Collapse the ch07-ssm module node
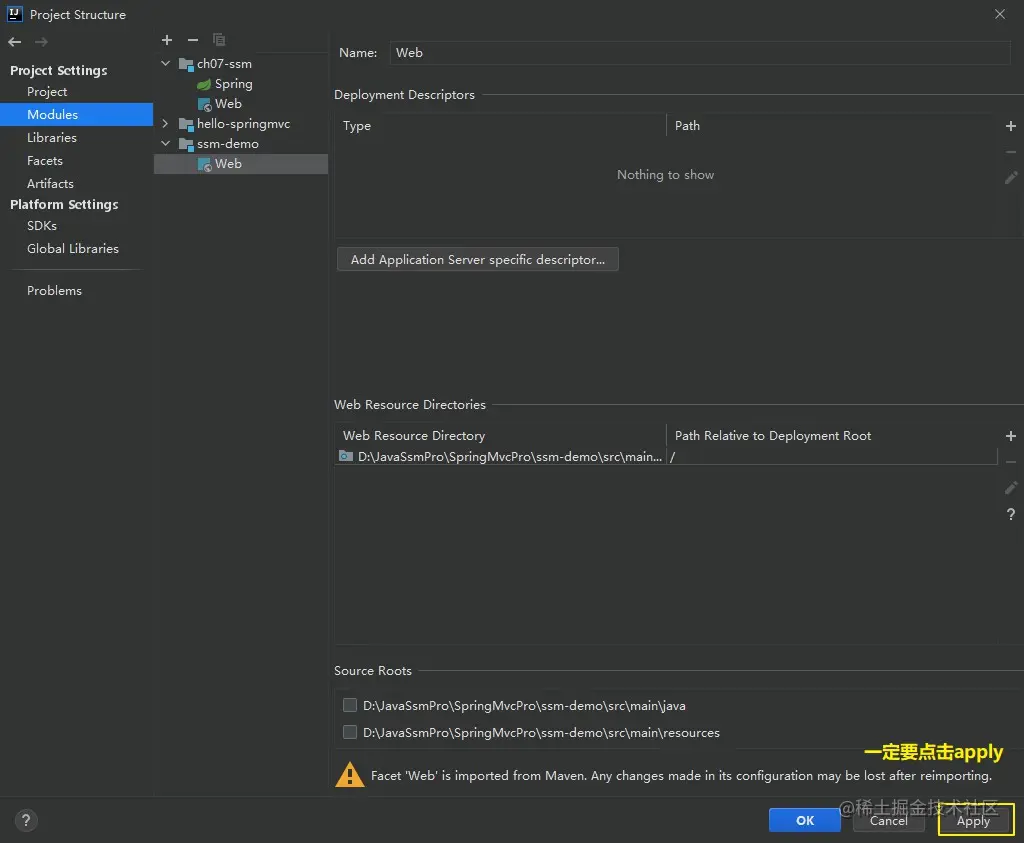Screen dimensions: 1024x843 165,64
